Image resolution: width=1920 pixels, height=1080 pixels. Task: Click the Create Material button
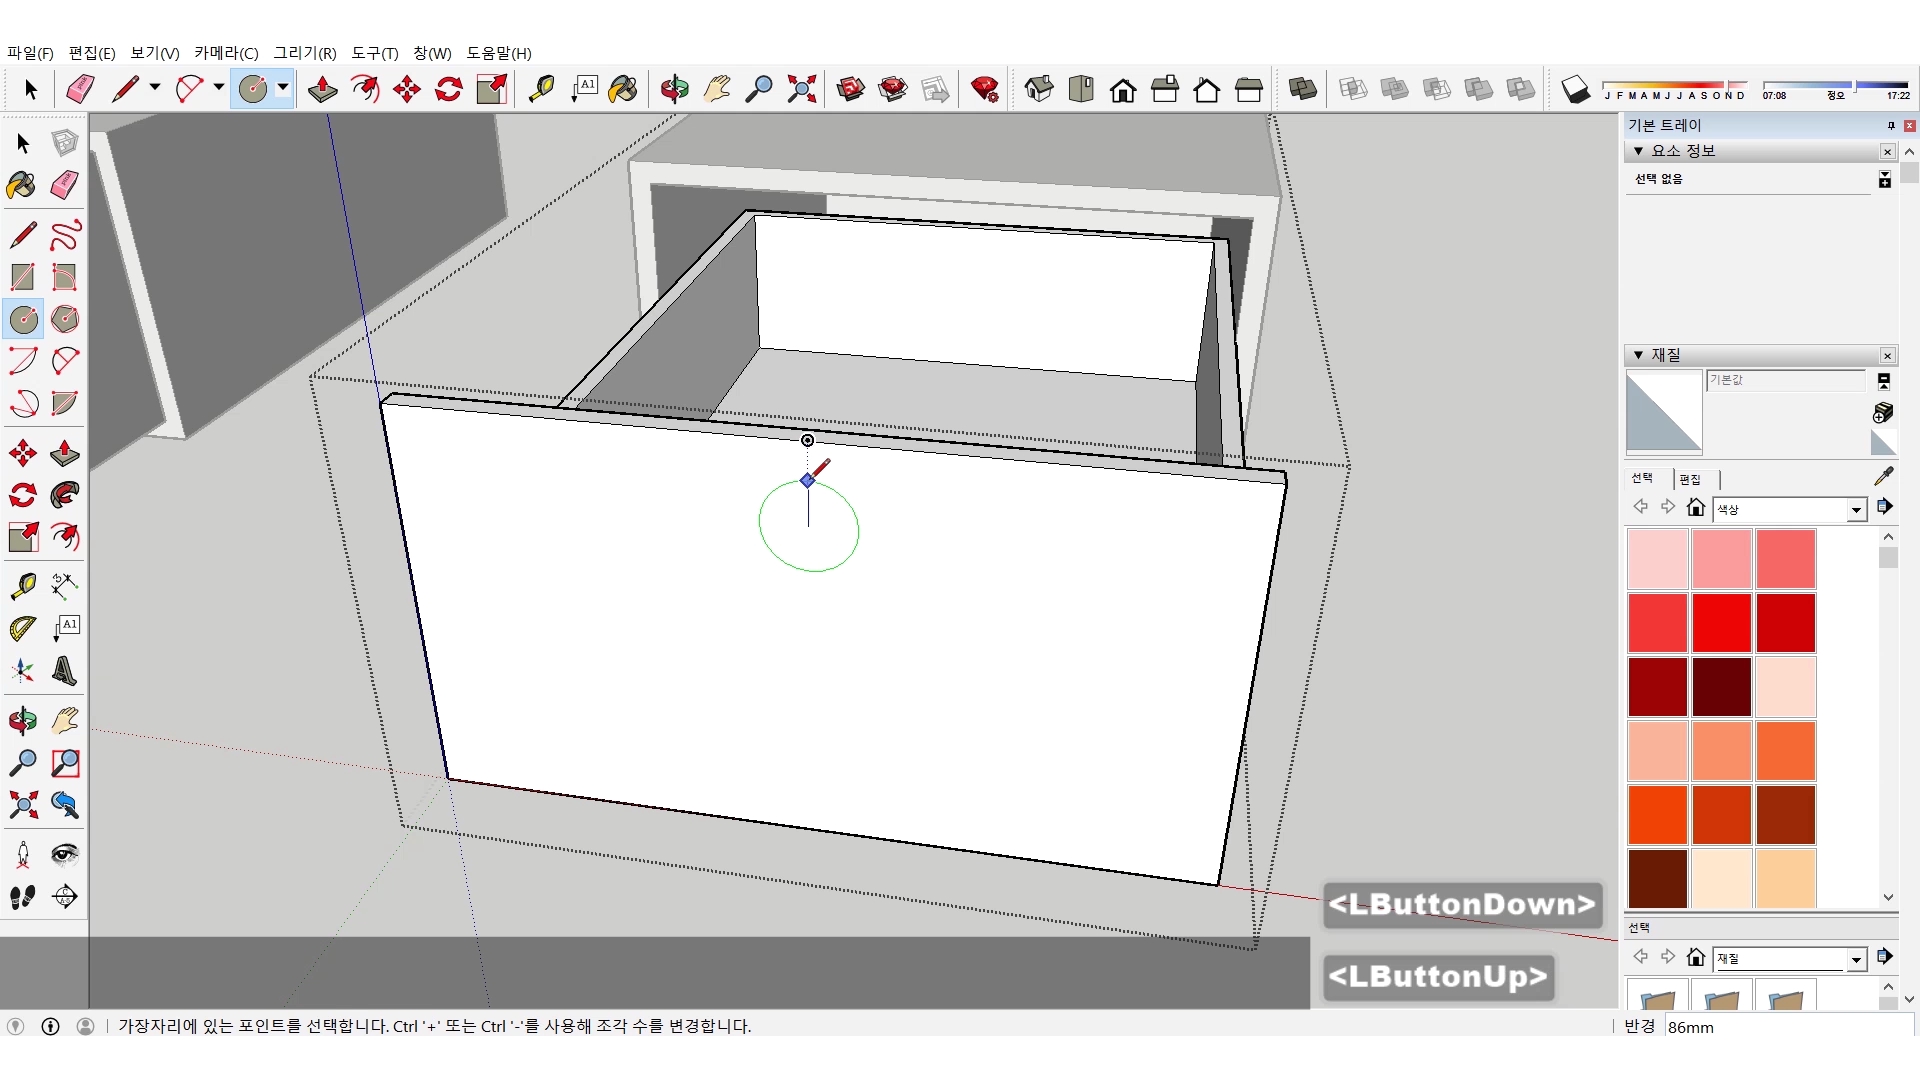pos(1883,412)
